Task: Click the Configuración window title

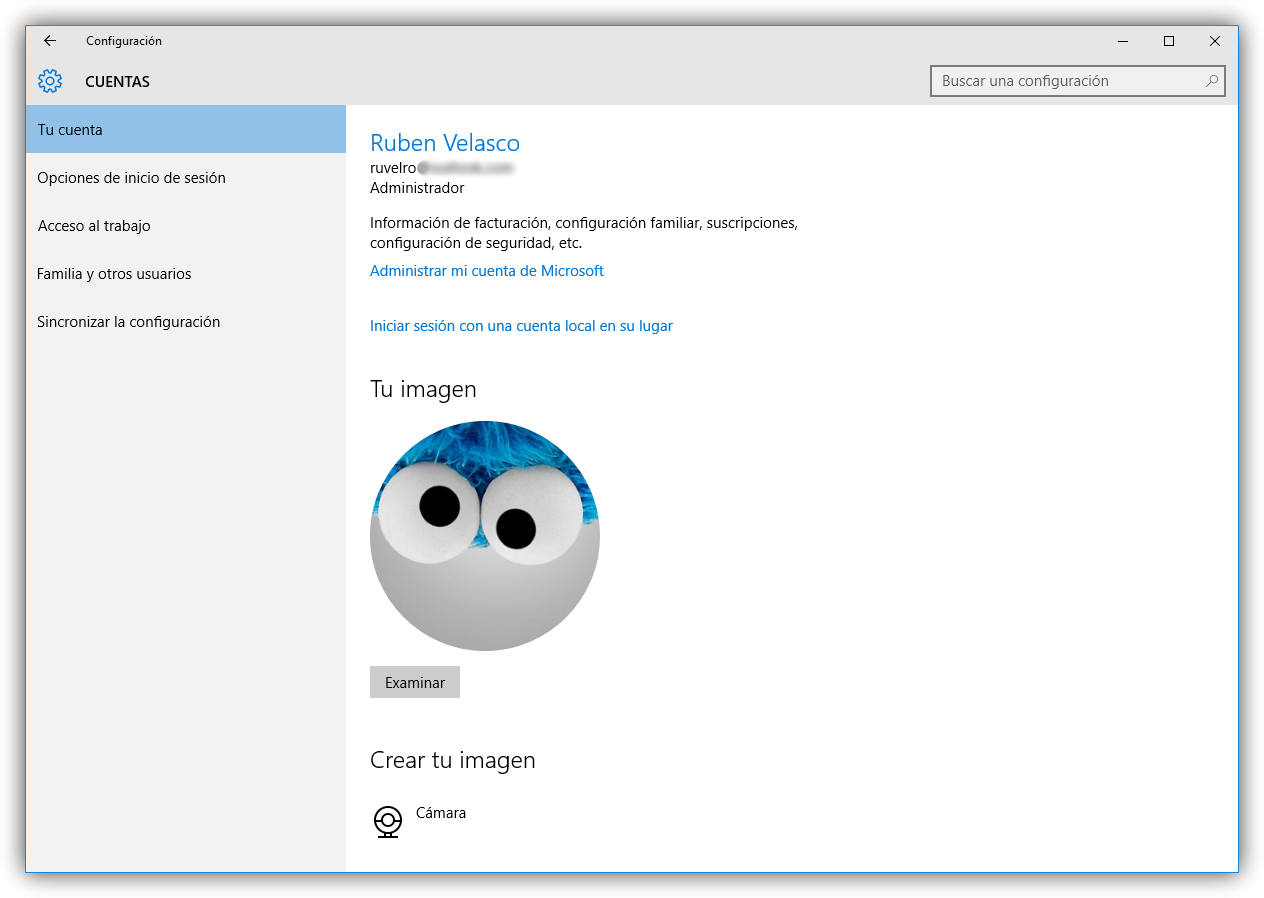Action: tap(124, 41)
